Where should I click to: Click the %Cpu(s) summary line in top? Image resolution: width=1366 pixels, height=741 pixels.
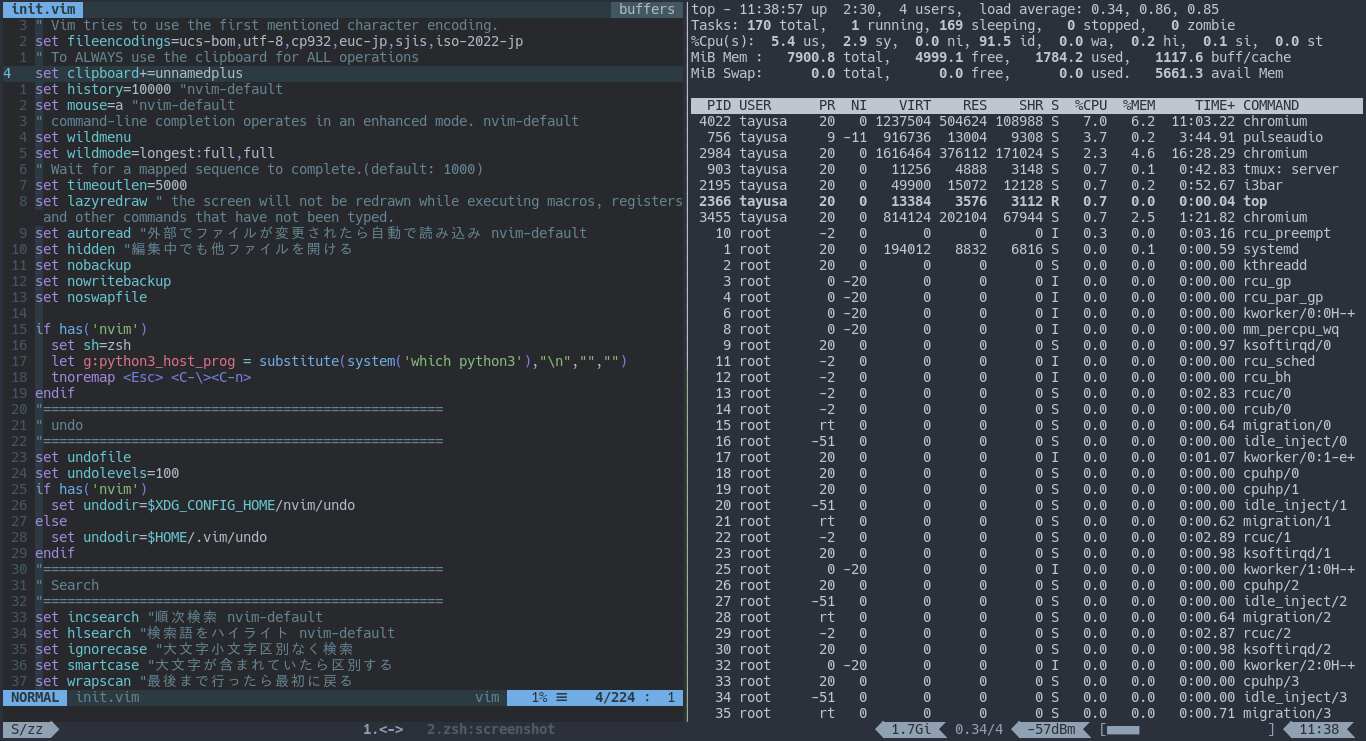click(1007, 41)
